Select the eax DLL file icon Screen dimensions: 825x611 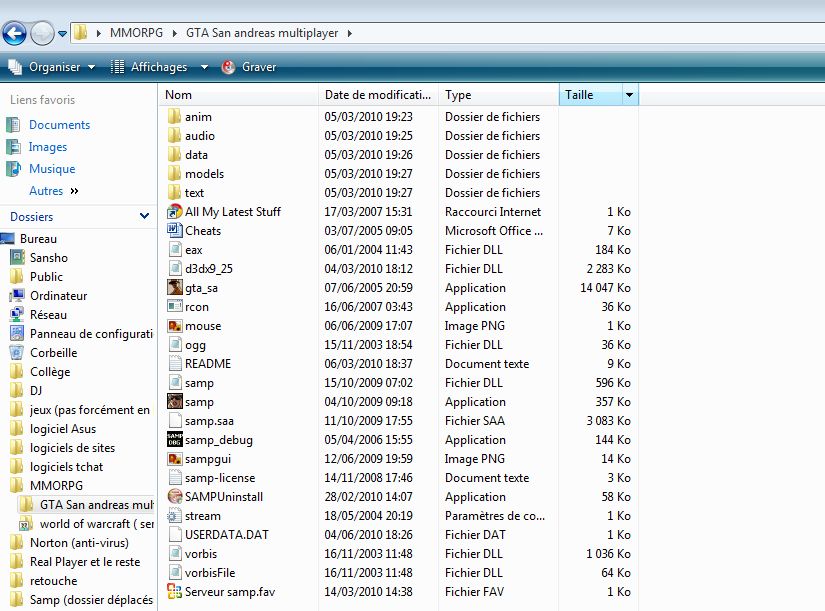[175, 249]
